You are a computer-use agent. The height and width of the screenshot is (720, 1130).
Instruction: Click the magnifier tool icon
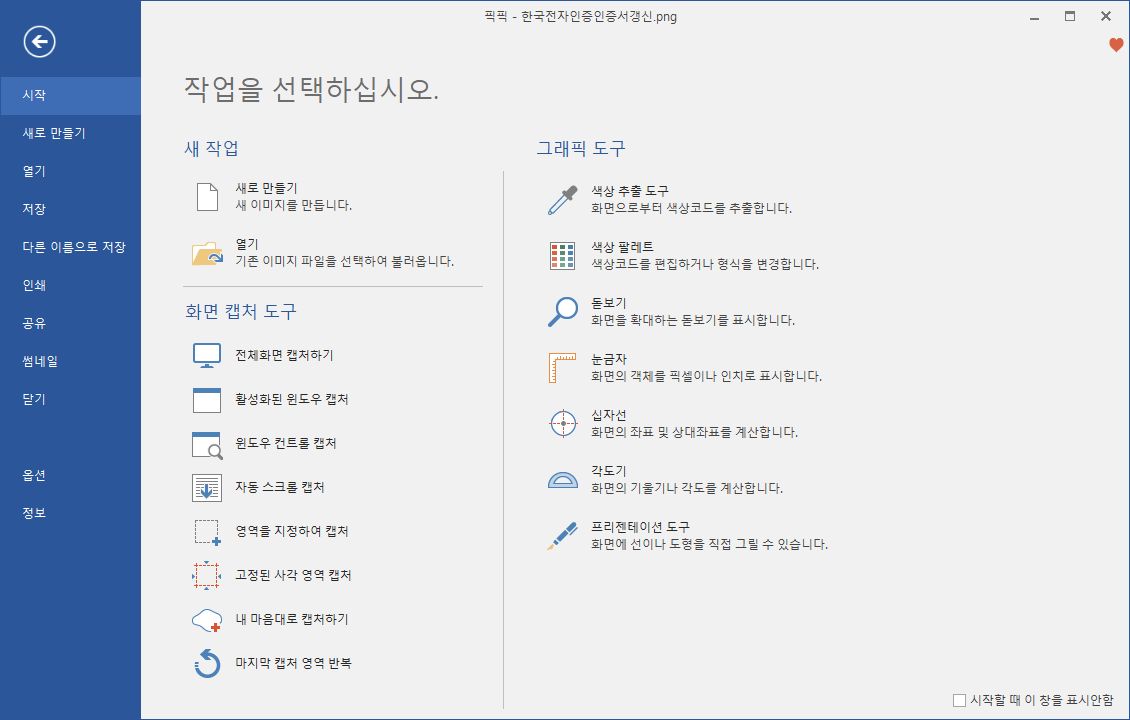(x=562, y=311)
